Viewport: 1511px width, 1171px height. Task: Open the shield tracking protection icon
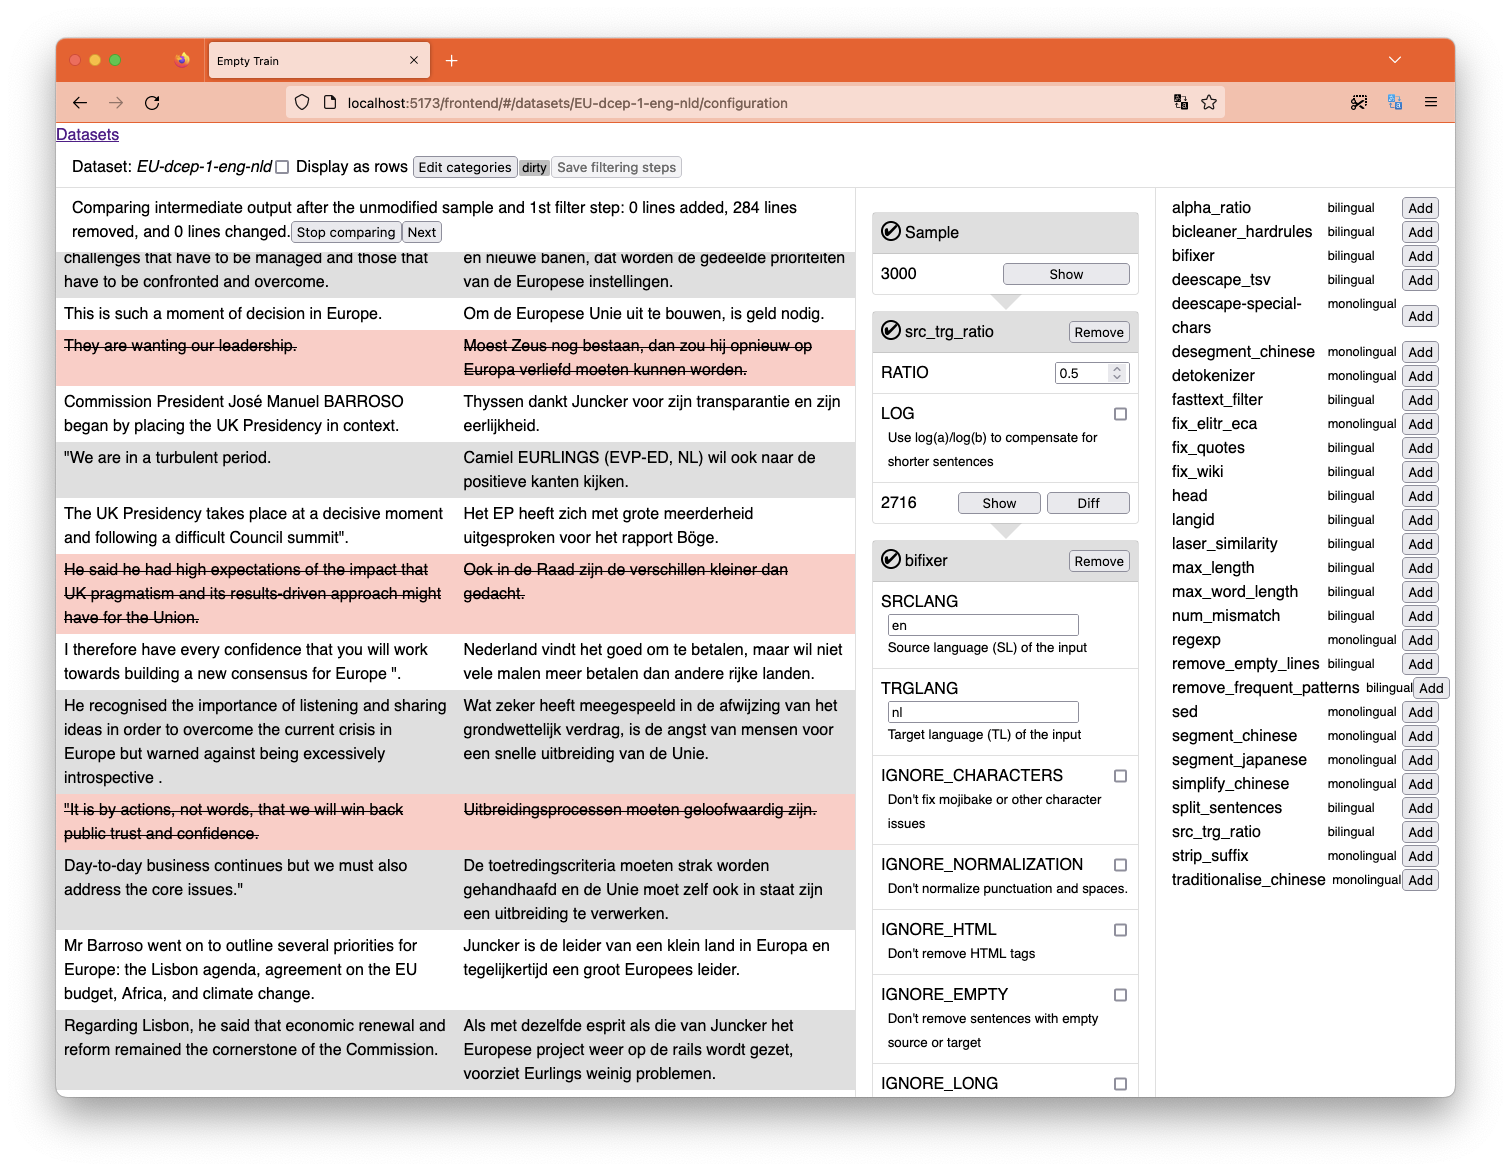[x=302, y=103]
